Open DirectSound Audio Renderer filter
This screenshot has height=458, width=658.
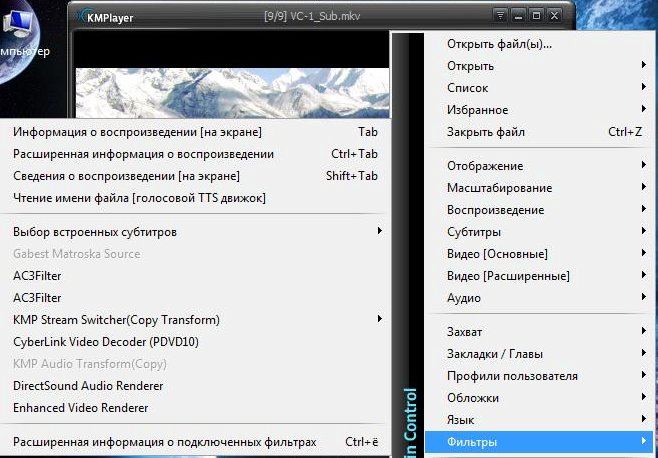(195, 386)
